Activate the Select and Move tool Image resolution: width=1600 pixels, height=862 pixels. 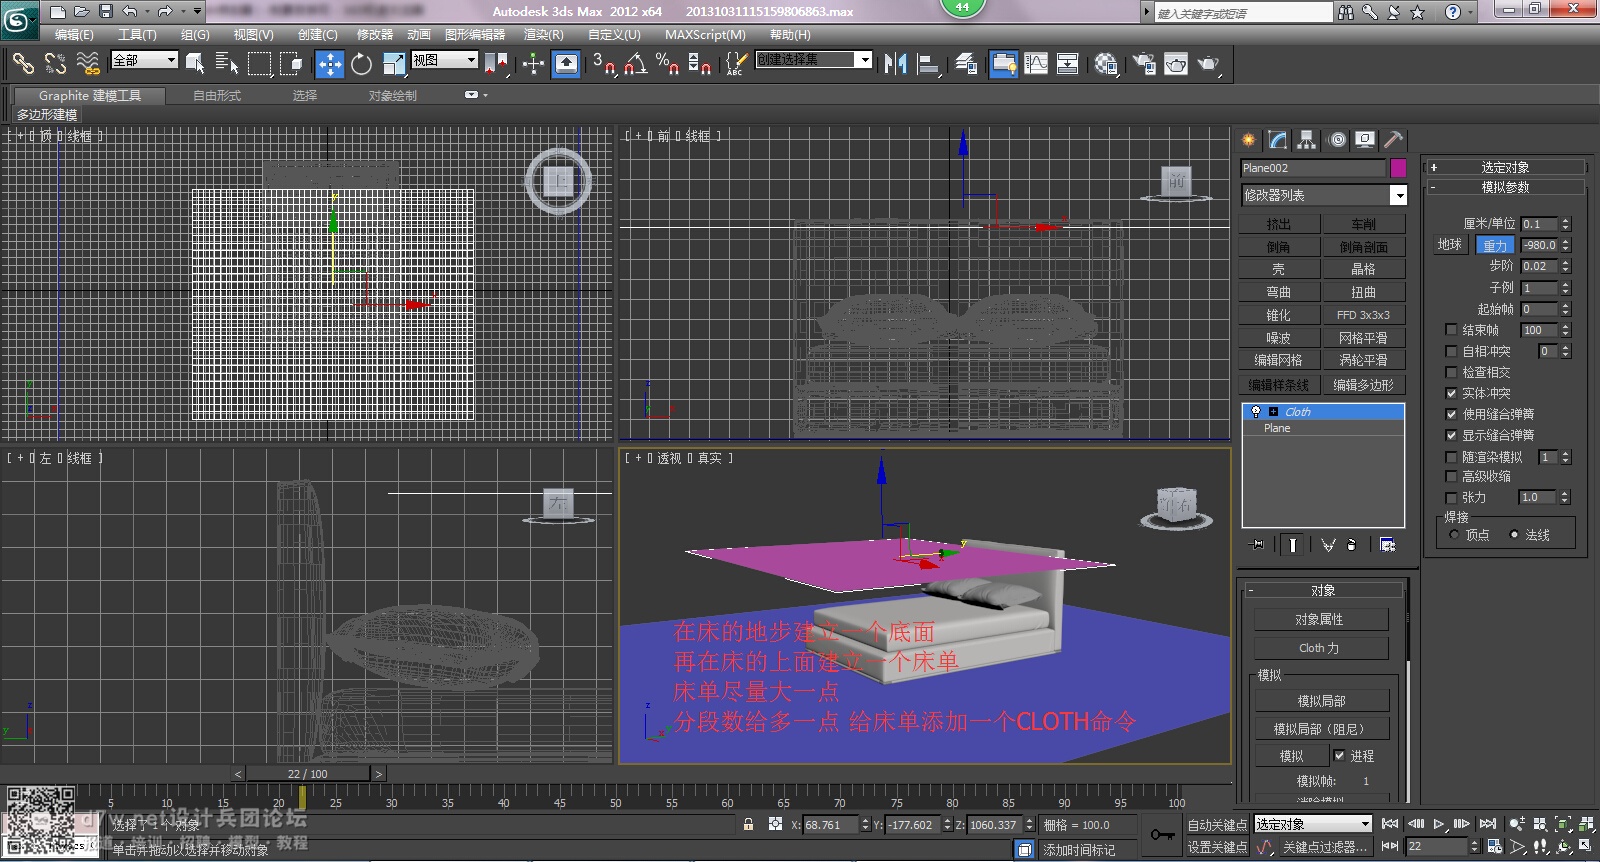pyautogui.click(x=329, y=64)
